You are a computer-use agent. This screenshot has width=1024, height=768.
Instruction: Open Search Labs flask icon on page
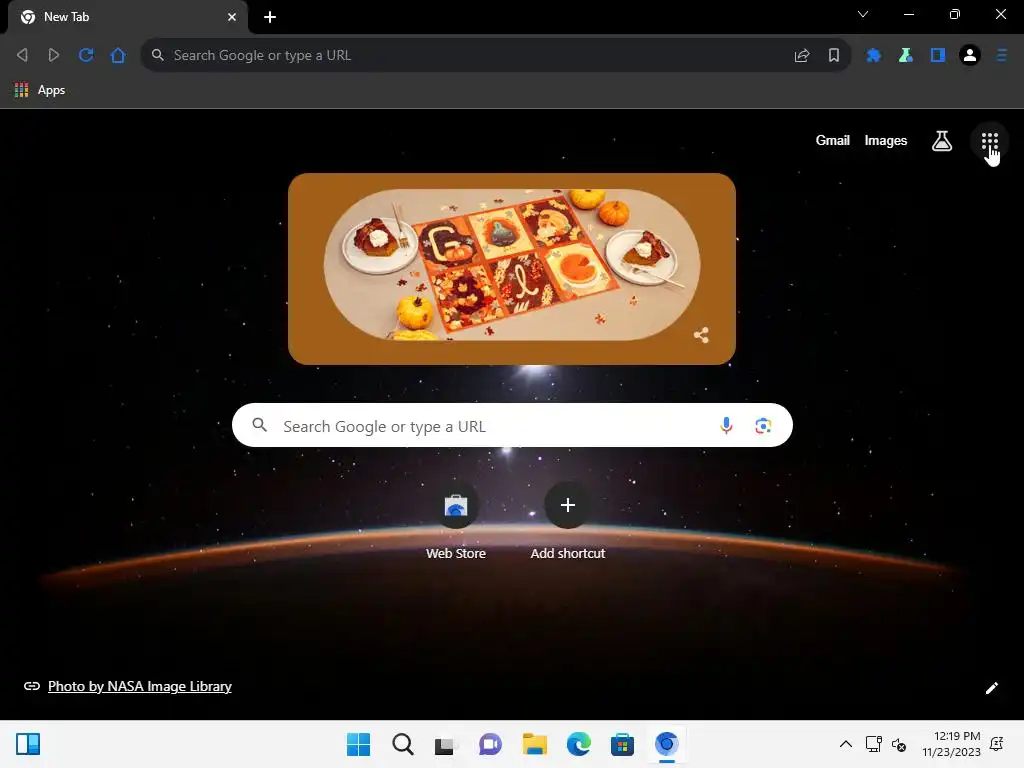click(942, 140)
